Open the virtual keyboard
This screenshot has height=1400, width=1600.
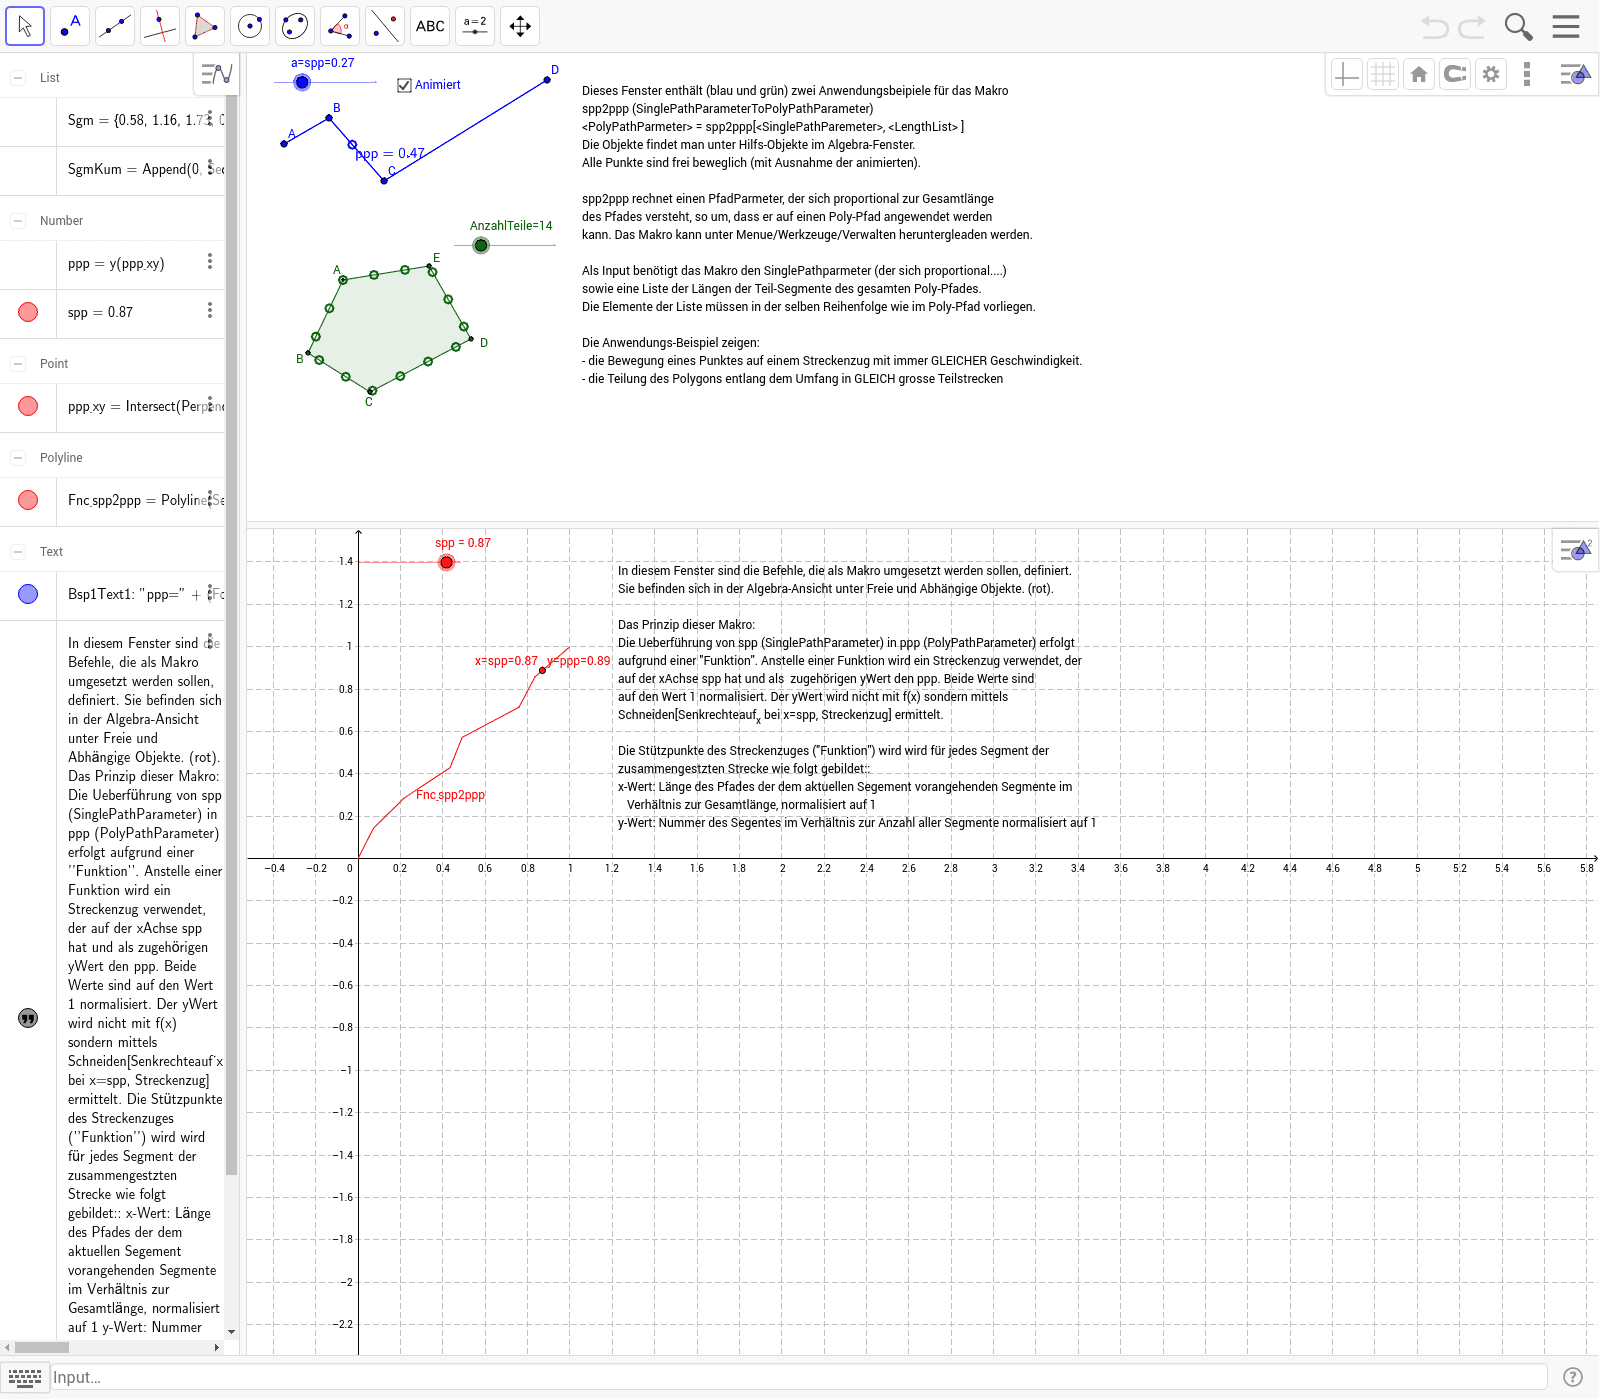25,1377
